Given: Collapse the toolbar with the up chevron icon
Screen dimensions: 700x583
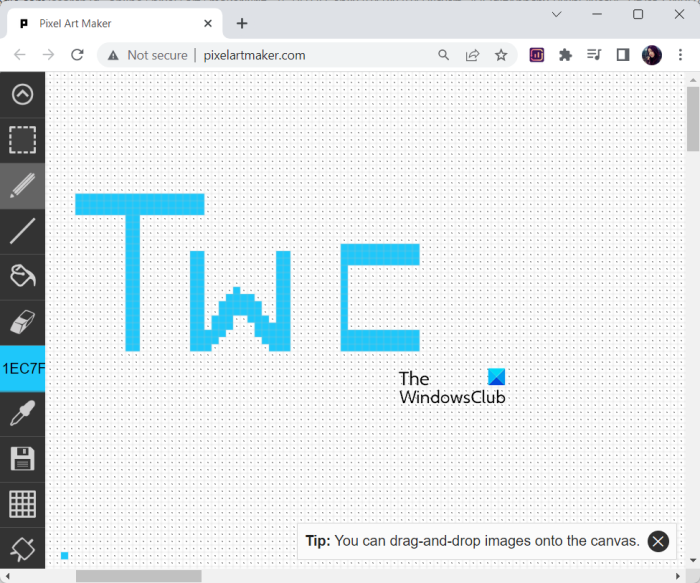Looking at the screenshot, I should [22, 94].
